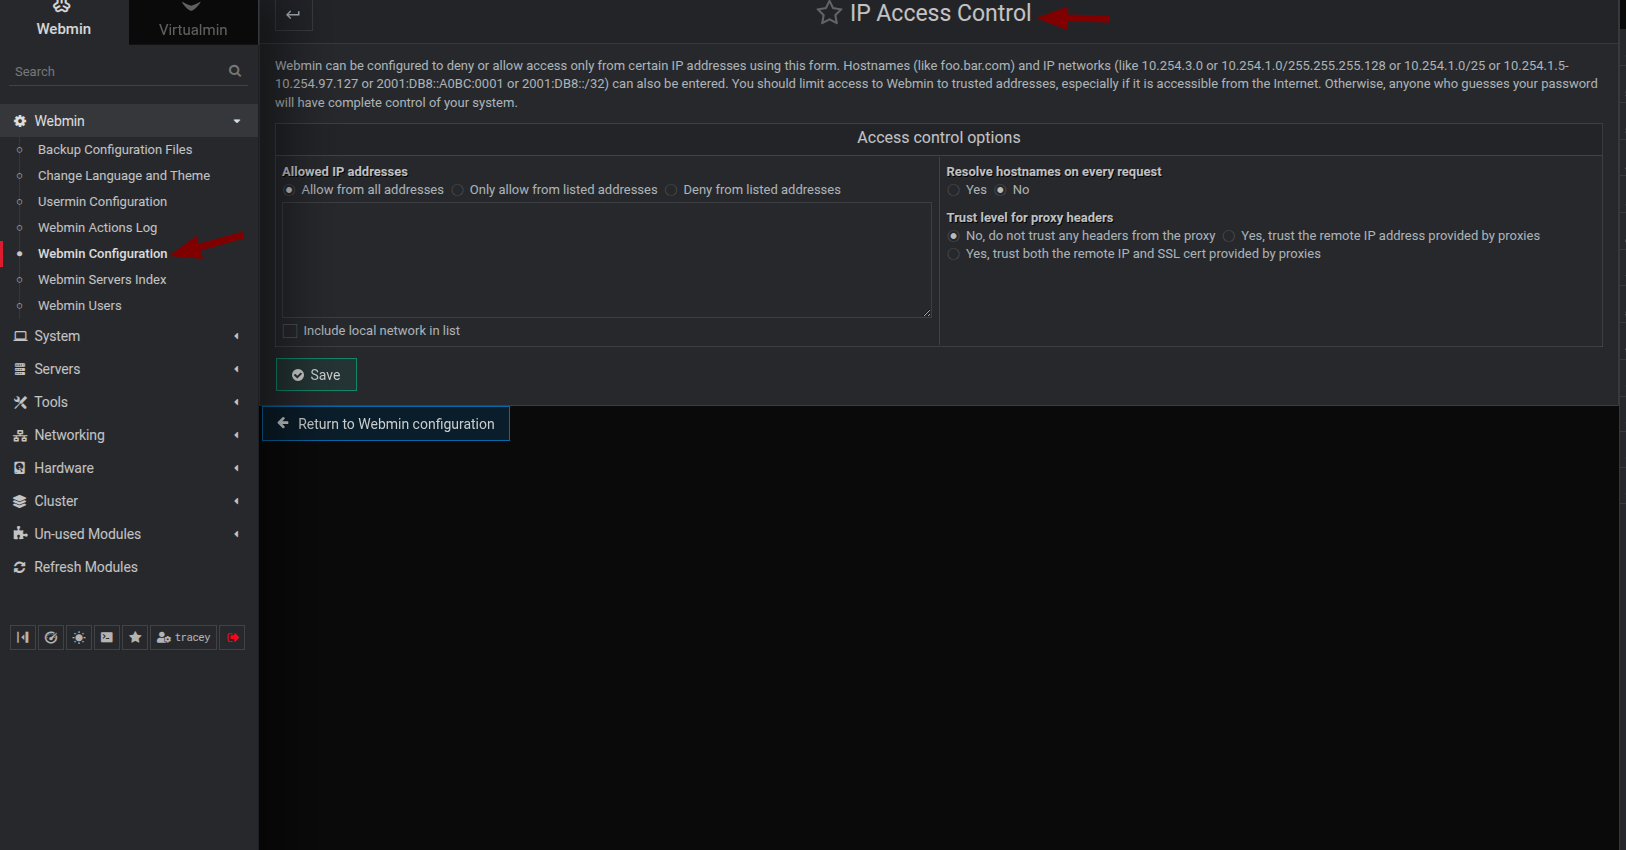
Task: Open favorites with the sidebar star icon
Action: click(135, 637)
